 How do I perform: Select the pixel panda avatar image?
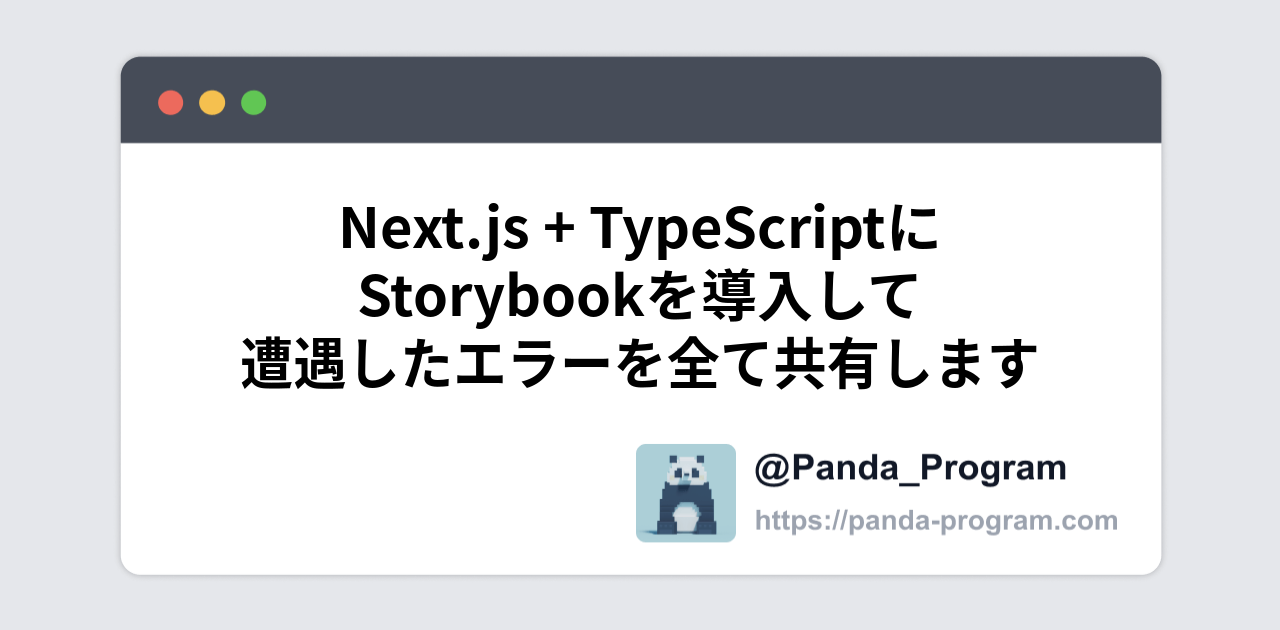click(685, 493)
